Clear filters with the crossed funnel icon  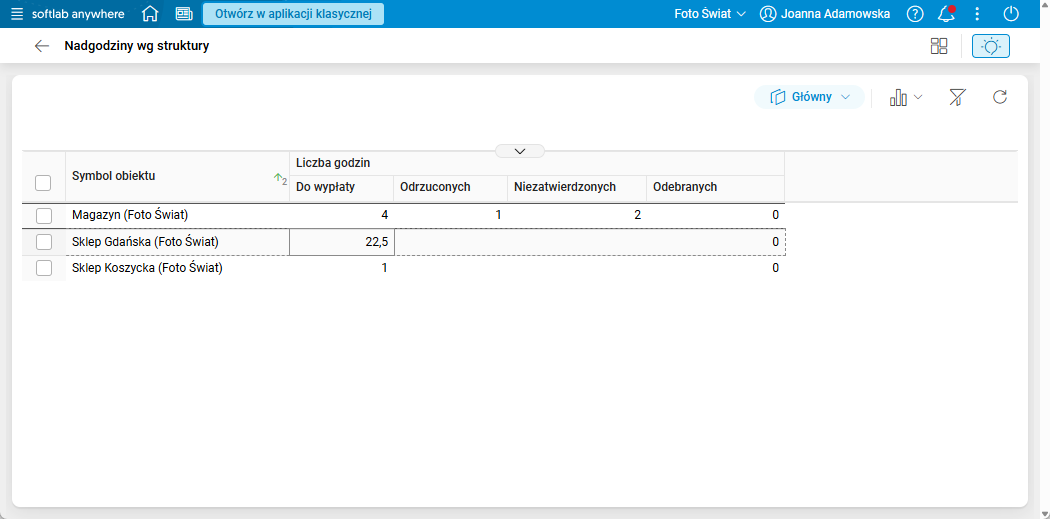pyautogui.click(x=957, y=98)
